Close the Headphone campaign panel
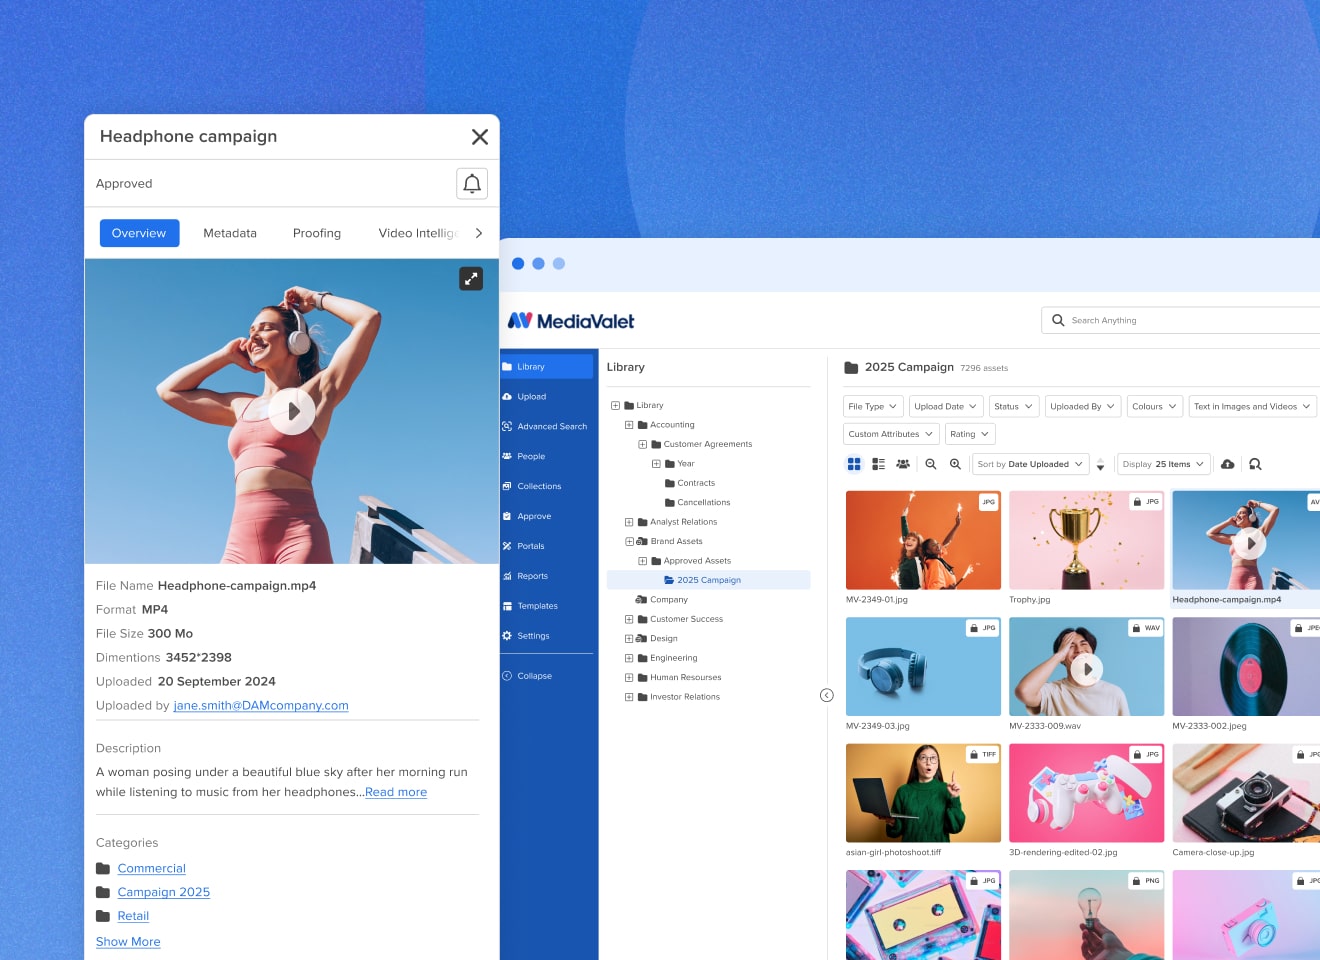 (x=480, y=137)
